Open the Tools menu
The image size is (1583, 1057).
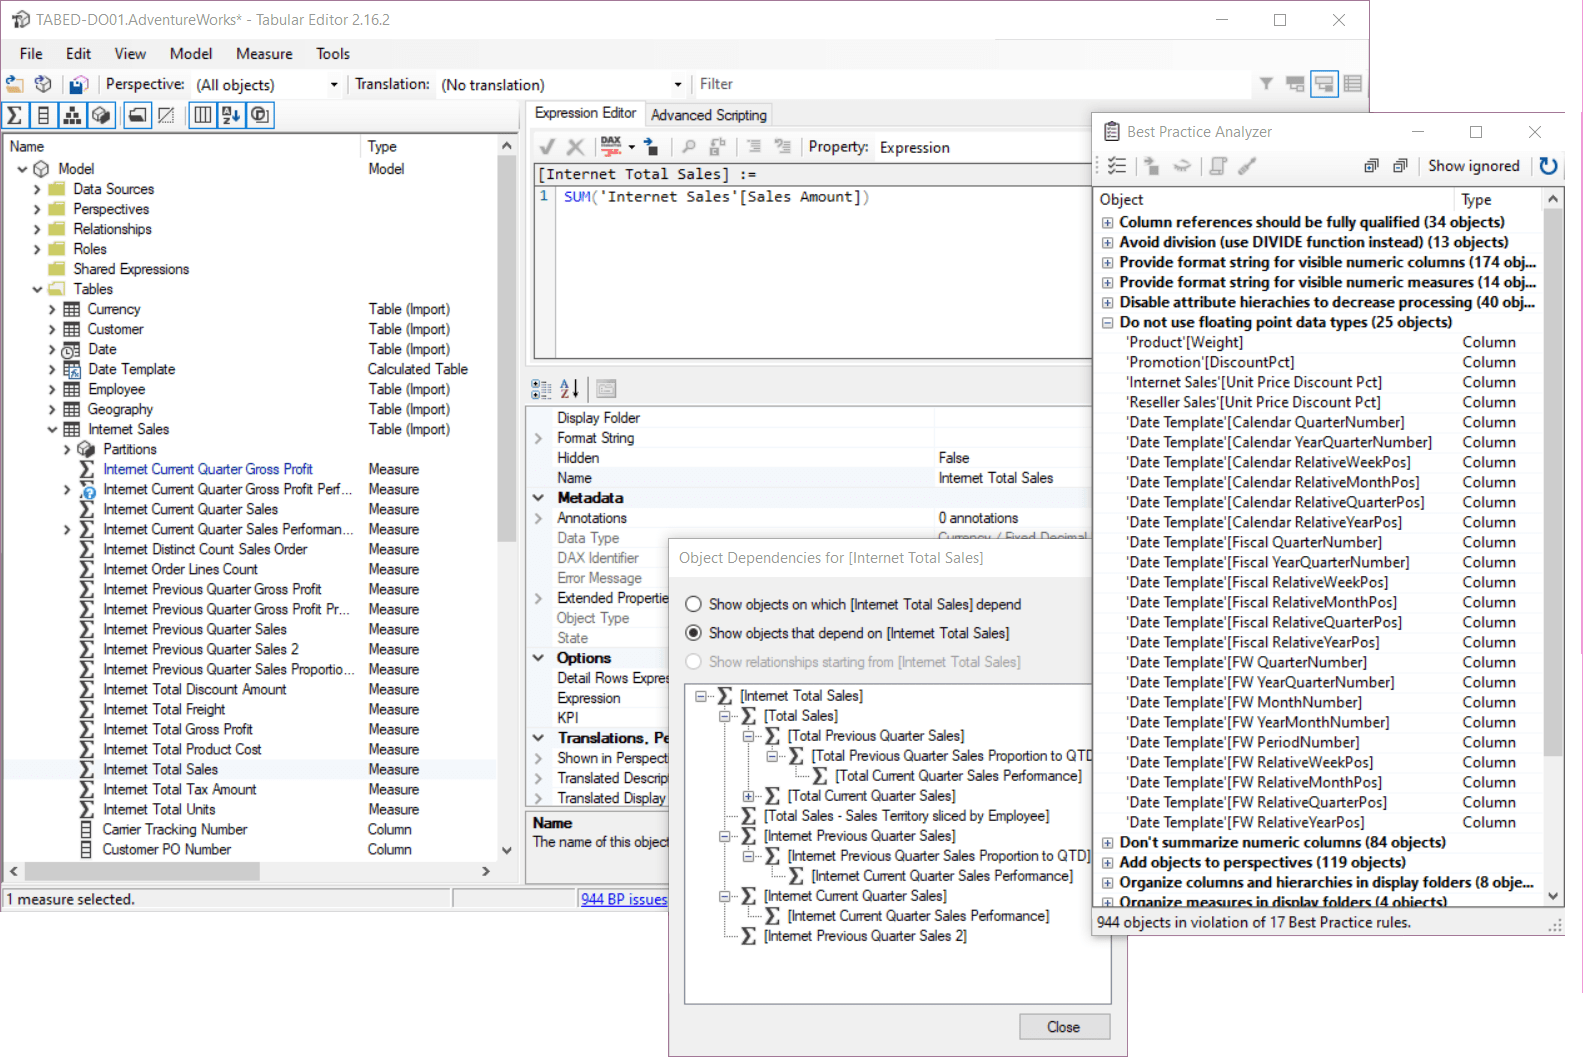pyautogui.click(x=333, y=54)
